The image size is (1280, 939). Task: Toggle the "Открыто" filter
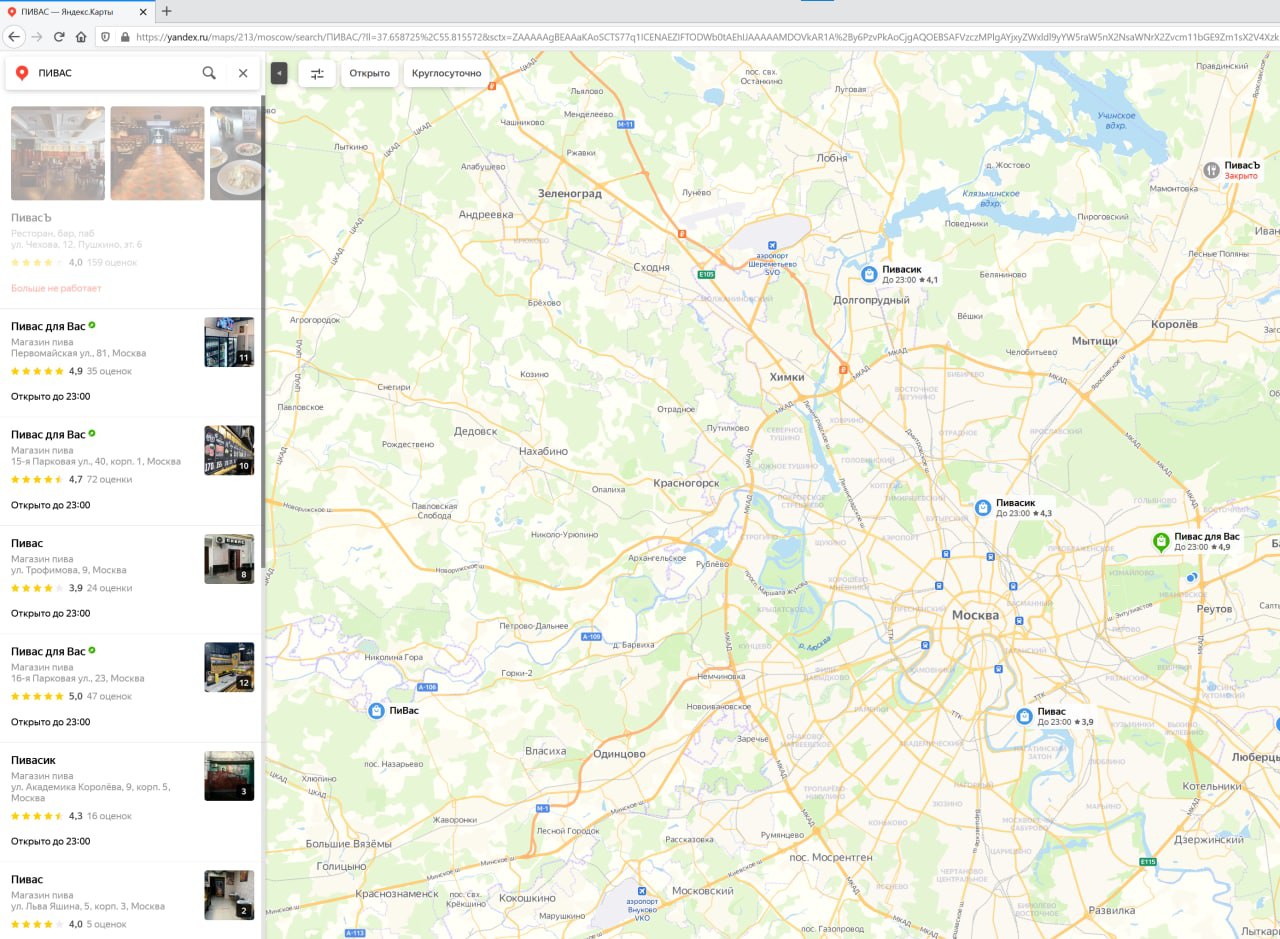coord(369,73)
